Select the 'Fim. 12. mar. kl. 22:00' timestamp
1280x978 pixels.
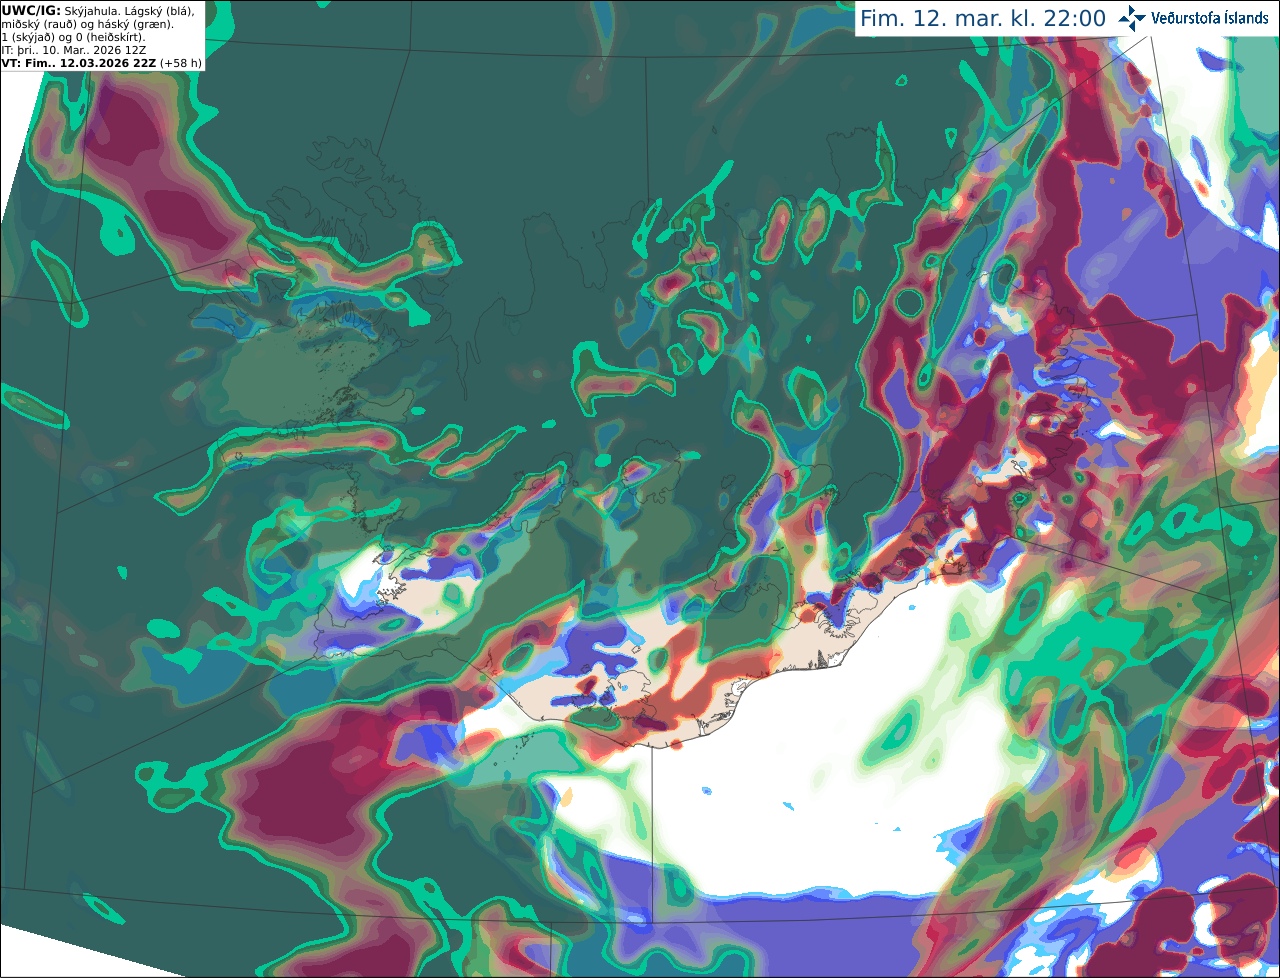(x=983, y=19)
